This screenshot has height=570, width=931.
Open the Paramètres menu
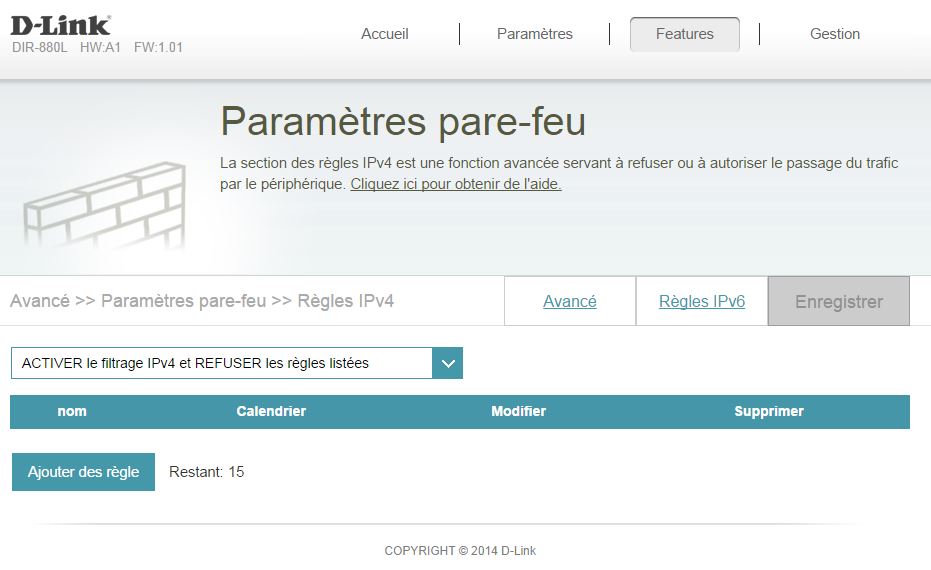(x=534, y=34)
